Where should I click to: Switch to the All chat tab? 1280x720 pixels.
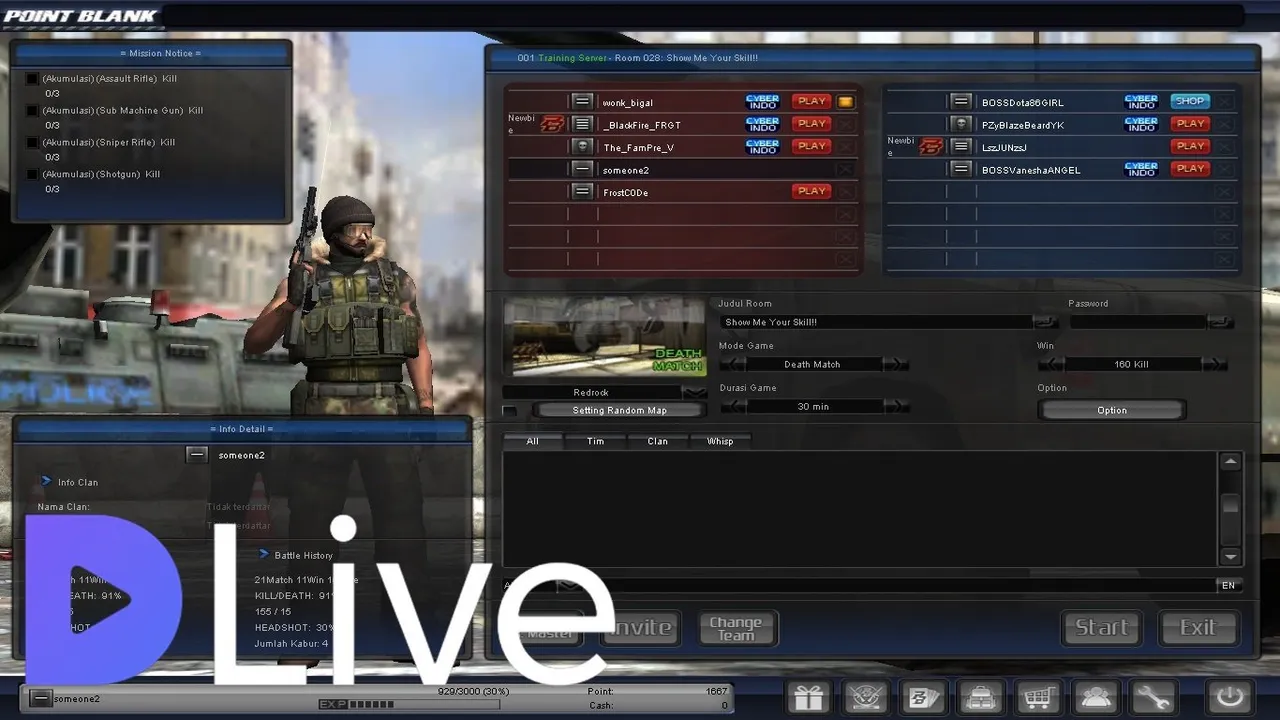(x=532, y=441)
